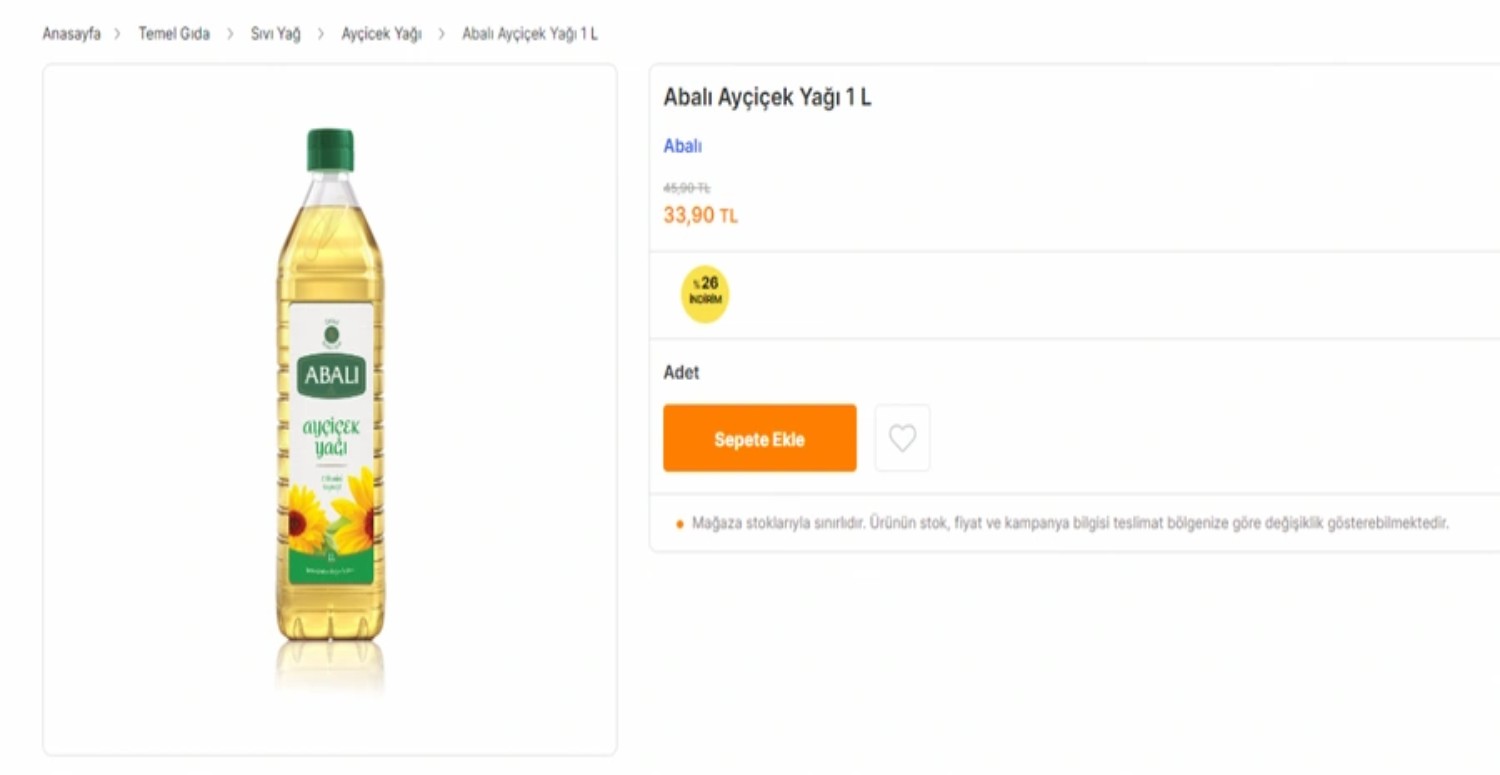Click the orange 33,90 TL price
The image size is (1500, 775).
[x=700, y=214]
